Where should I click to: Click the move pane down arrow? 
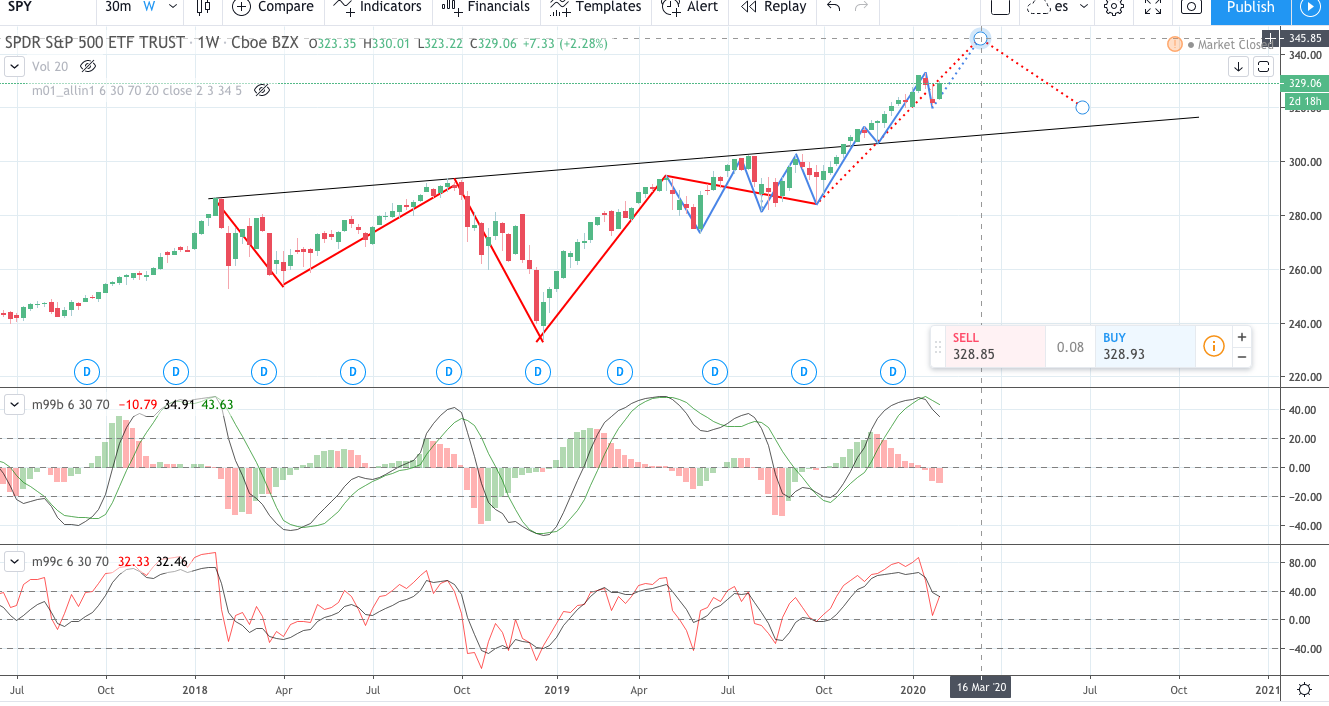tap(1238, 67)
